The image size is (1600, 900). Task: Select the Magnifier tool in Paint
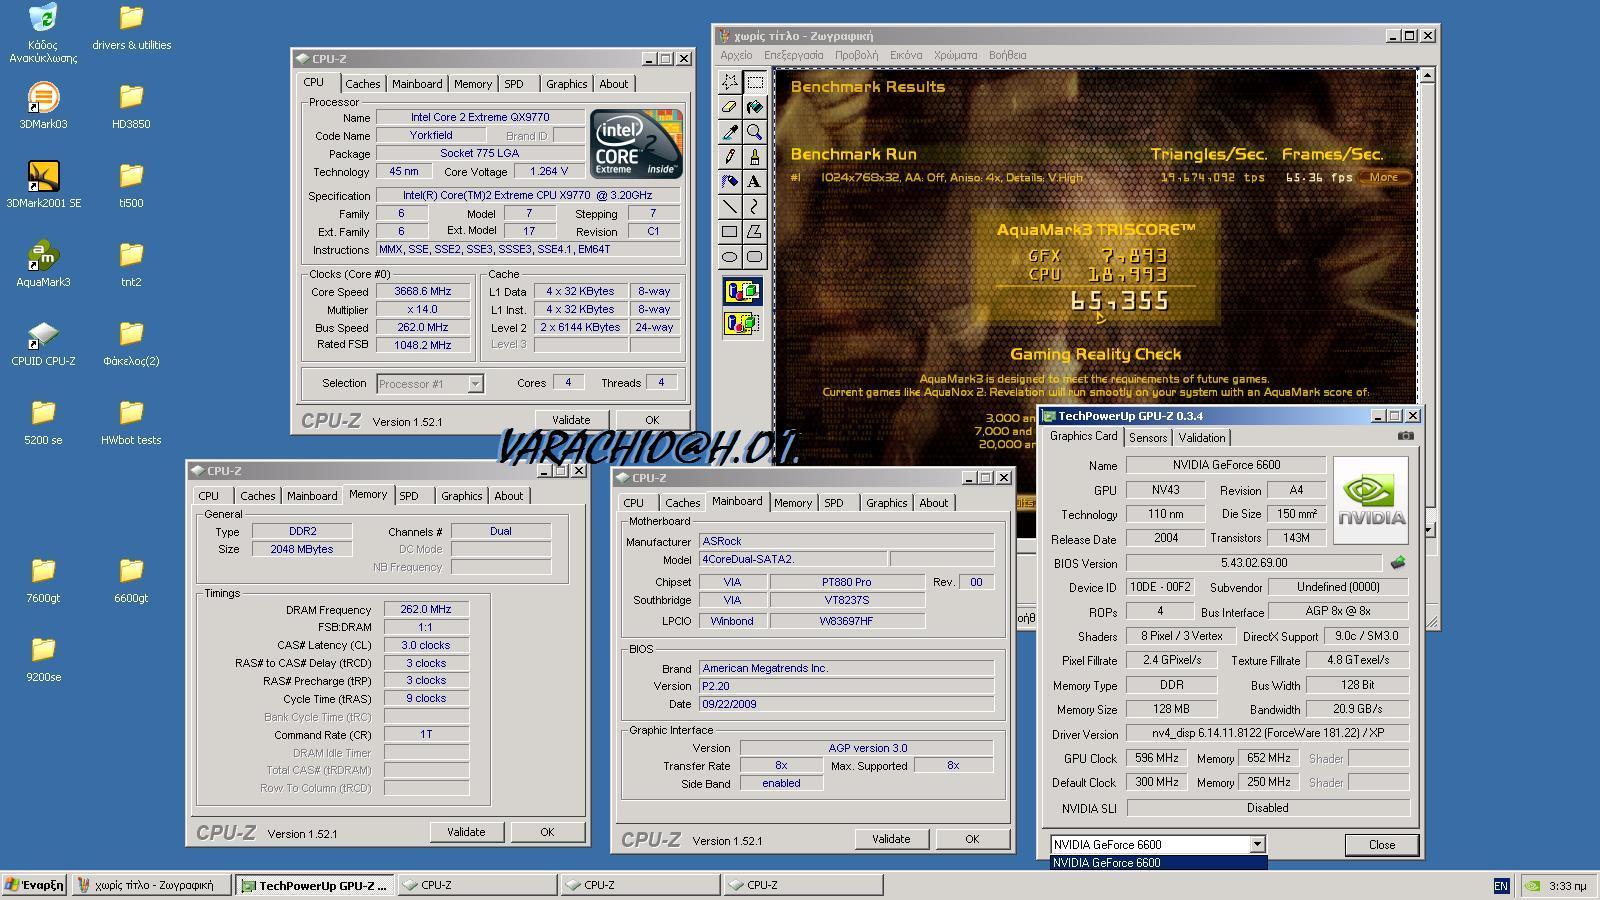pyautogui.click(x=754, y=132)
